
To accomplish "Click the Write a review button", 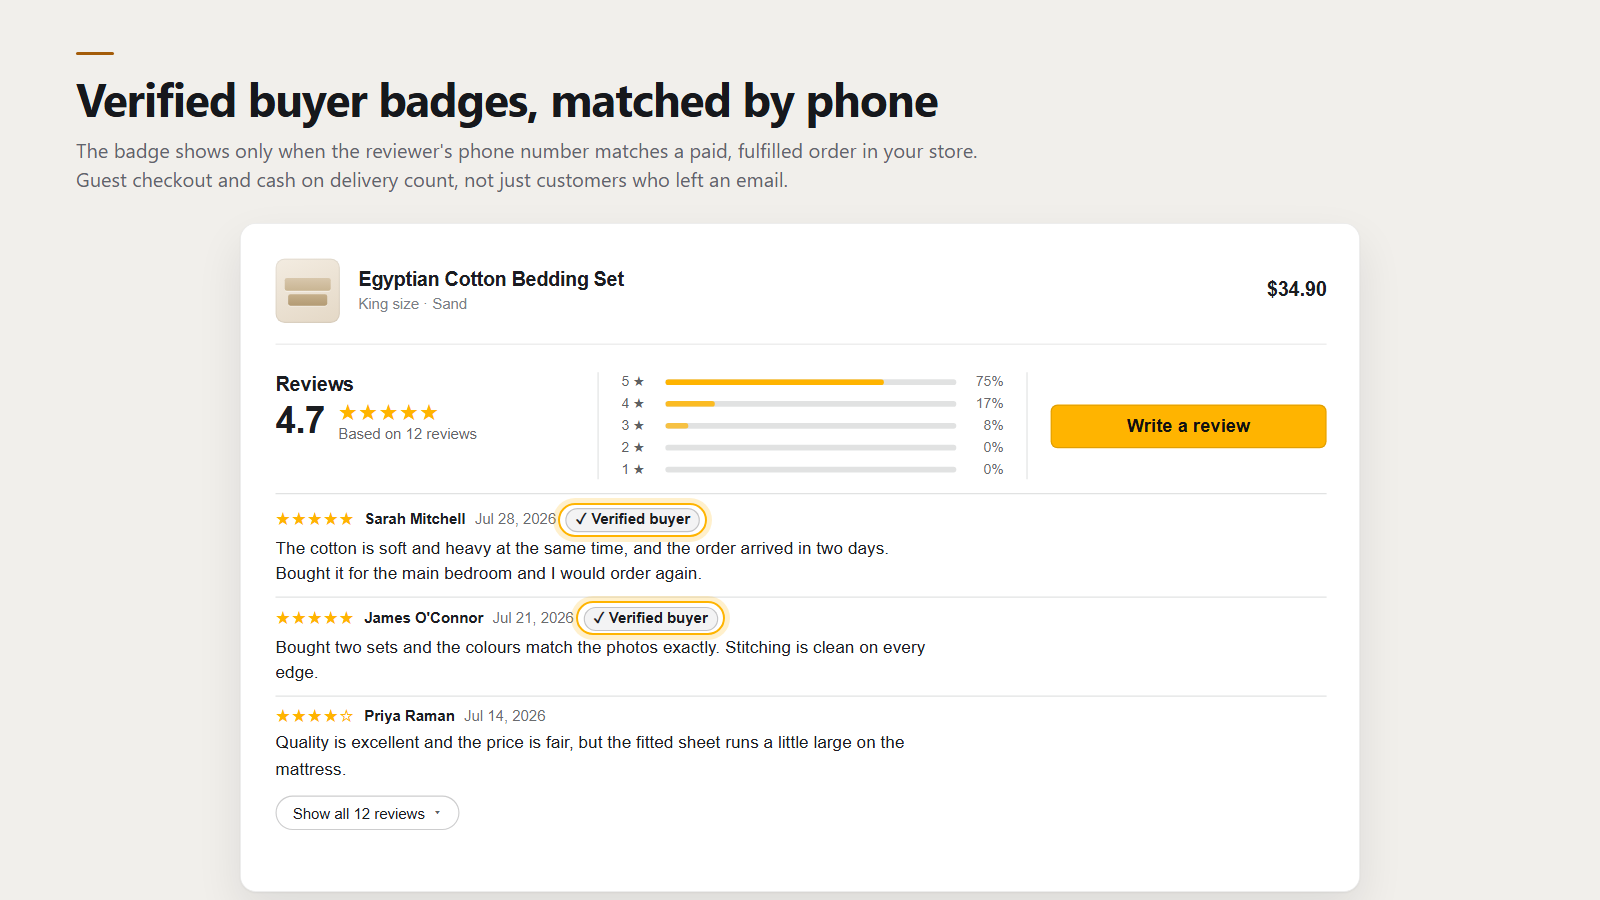I will pyautogui.click(x=1188, y=426).
